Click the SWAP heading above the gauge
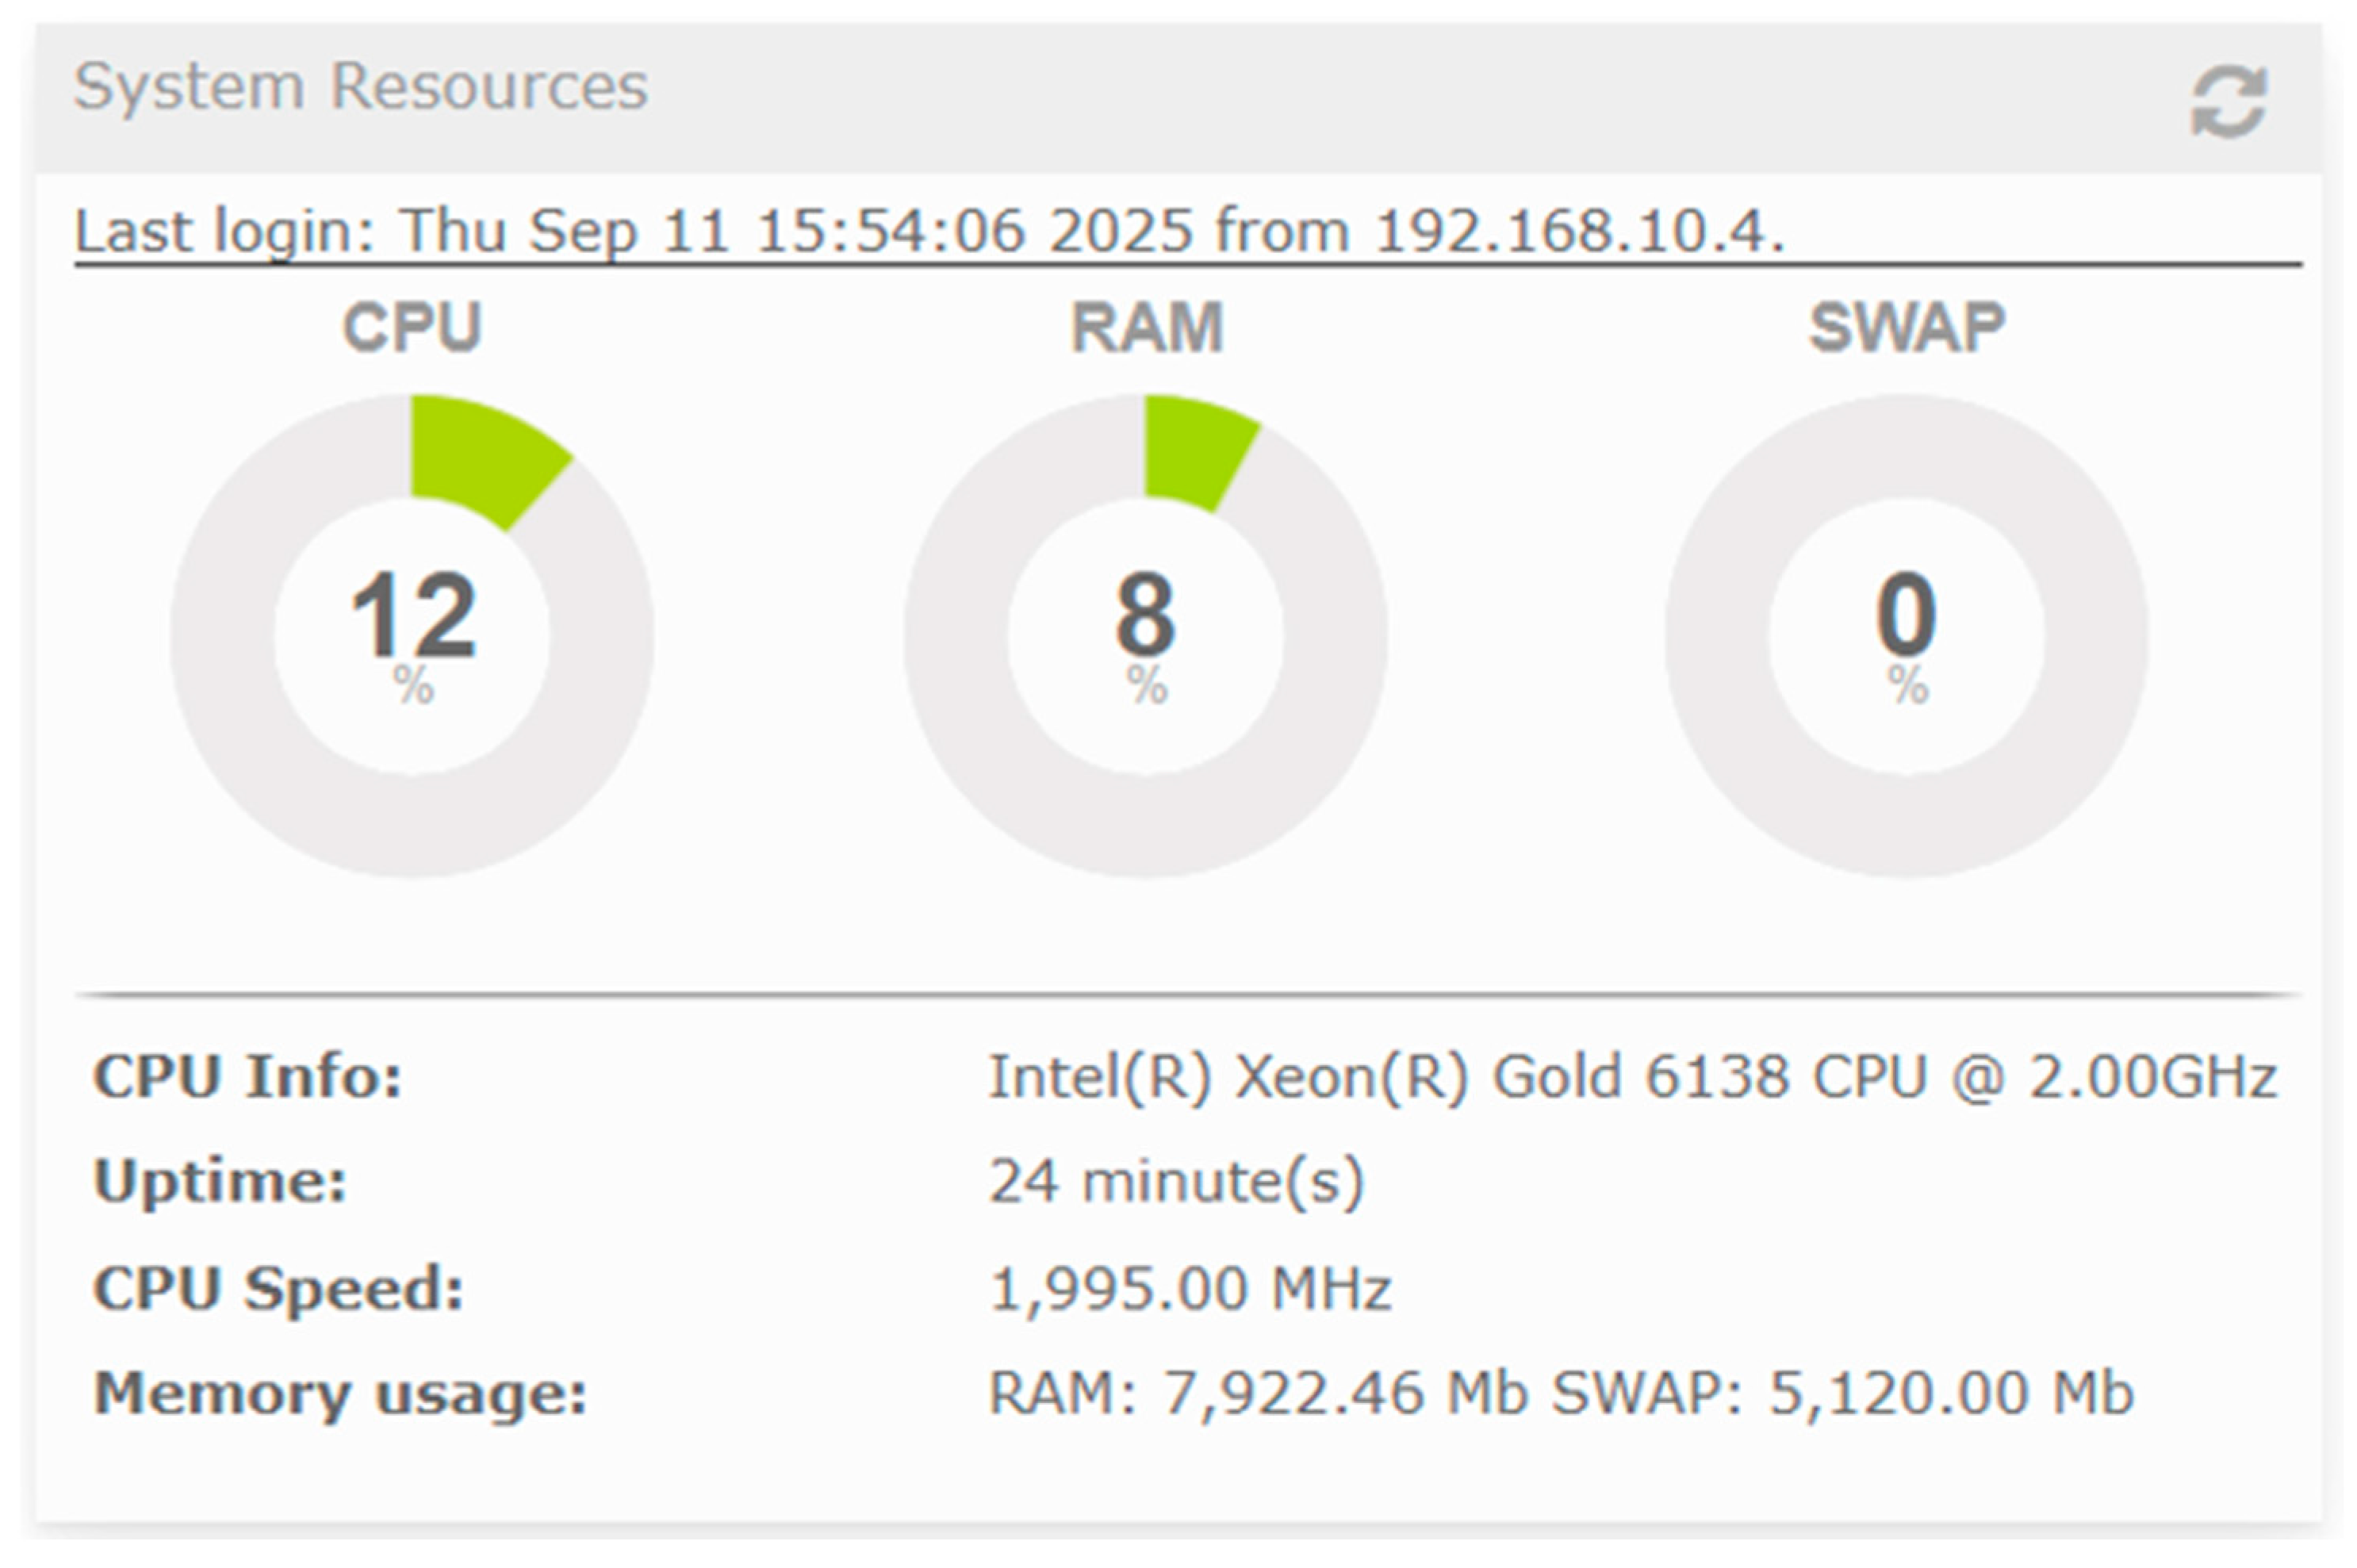 [x=1906, y=327]
